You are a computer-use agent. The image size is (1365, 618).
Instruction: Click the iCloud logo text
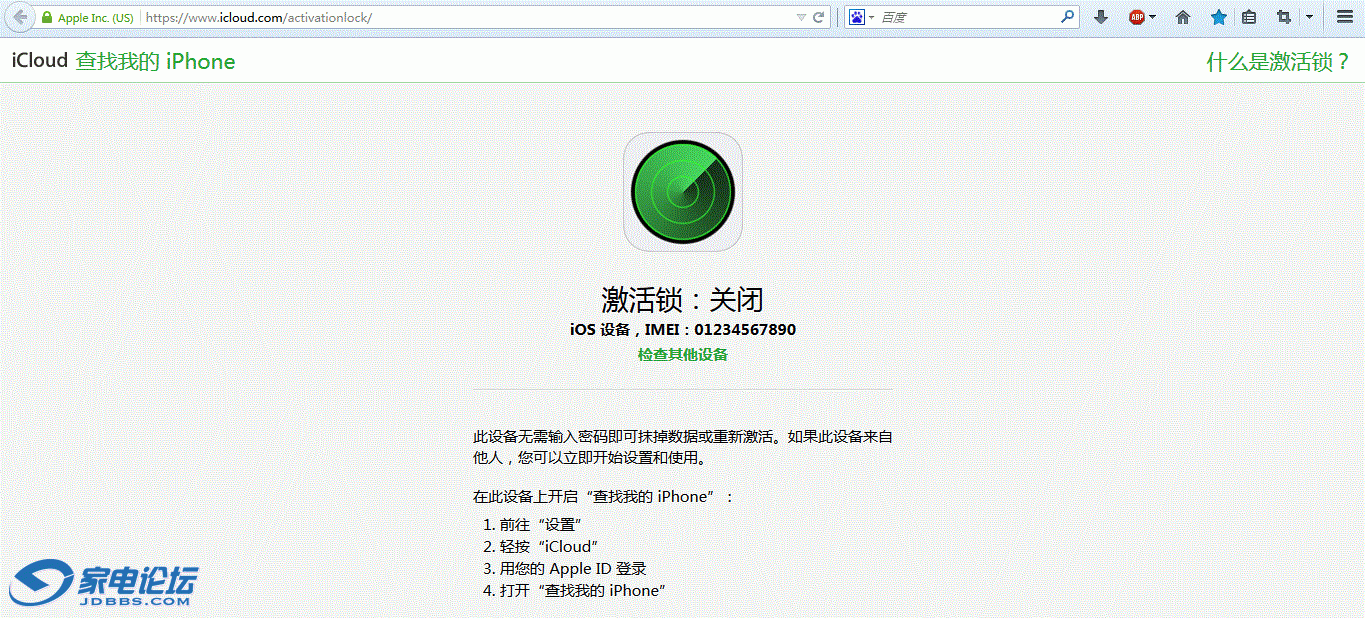[x=39, y=61]
